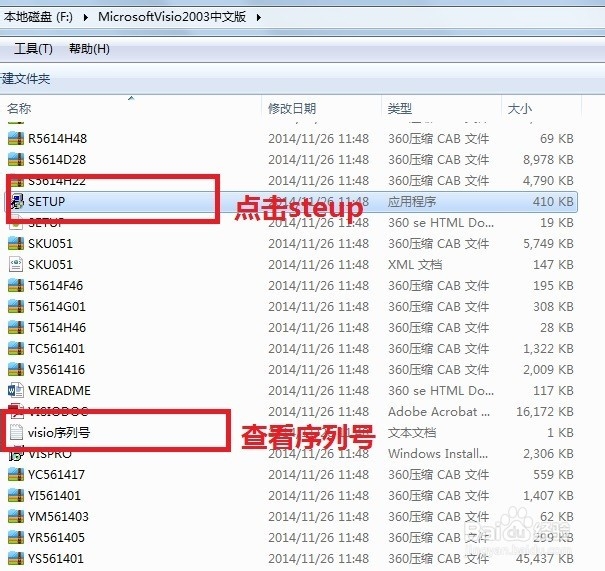This screenshot has height=571, width=605.
Task: Click the 5,749 KB size cell
Action: click(548, 243)
